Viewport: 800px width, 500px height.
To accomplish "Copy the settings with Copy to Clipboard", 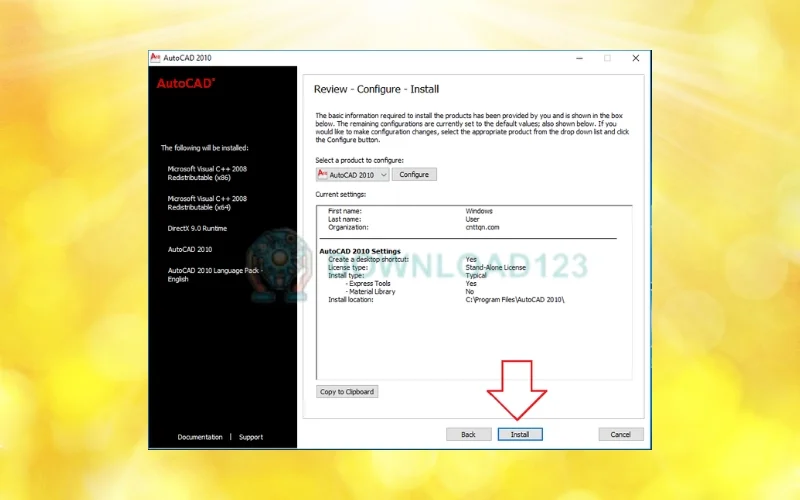I will point(347,391).
